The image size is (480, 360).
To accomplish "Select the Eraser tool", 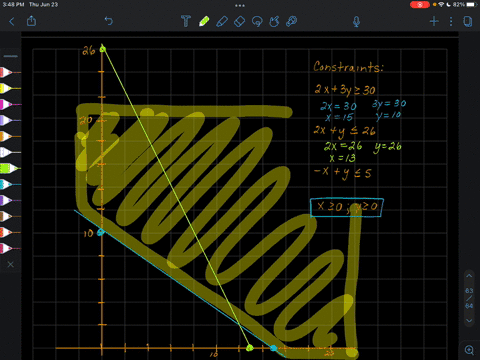I will pyautogui.click(x=239, y=22).
